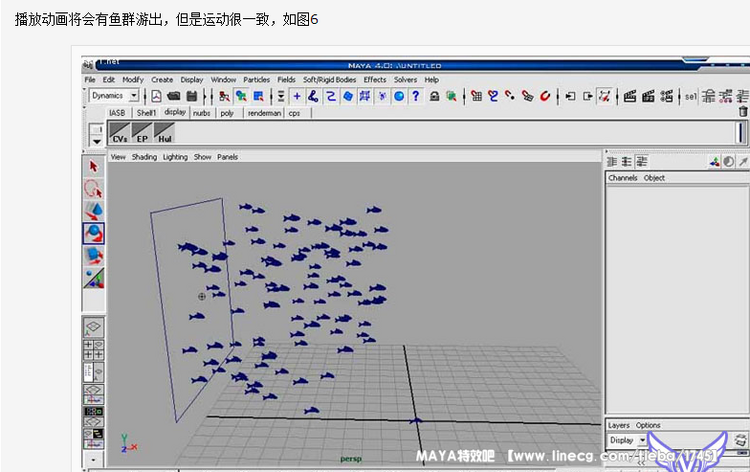Open the Soft/Rigid Bodies menu

pos(330,80)
